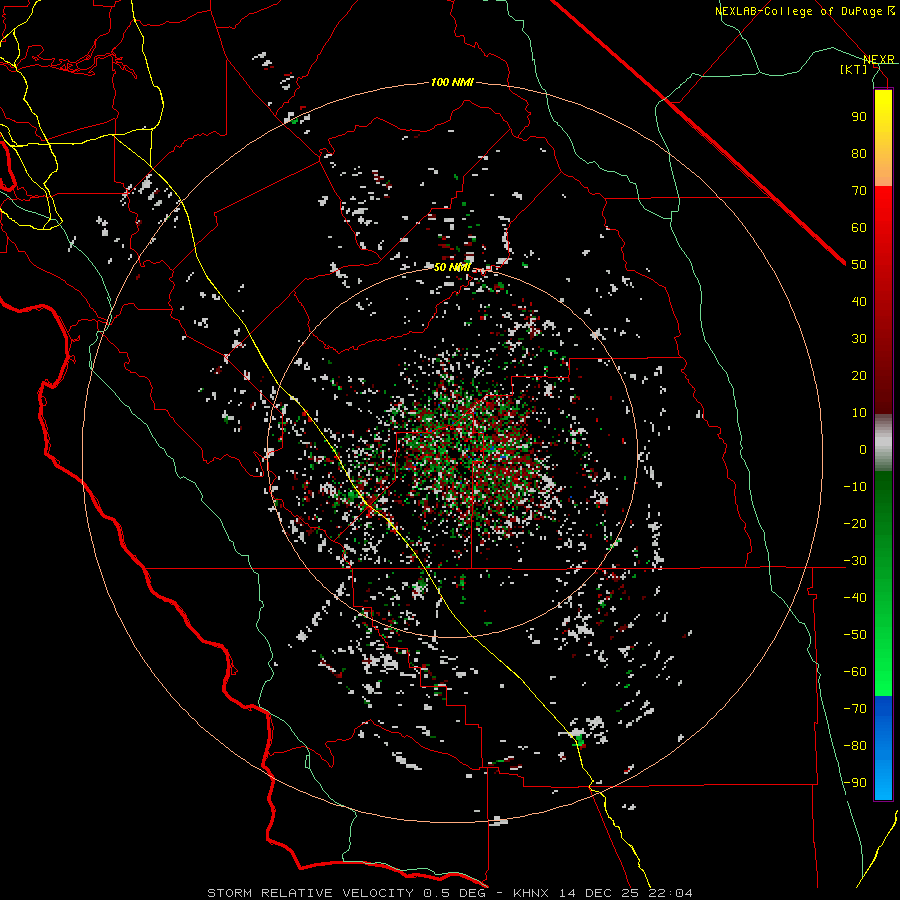Select the 20 value on the velocity scale
This screenshot has height=900, width=900.
[x=859, y=376]
